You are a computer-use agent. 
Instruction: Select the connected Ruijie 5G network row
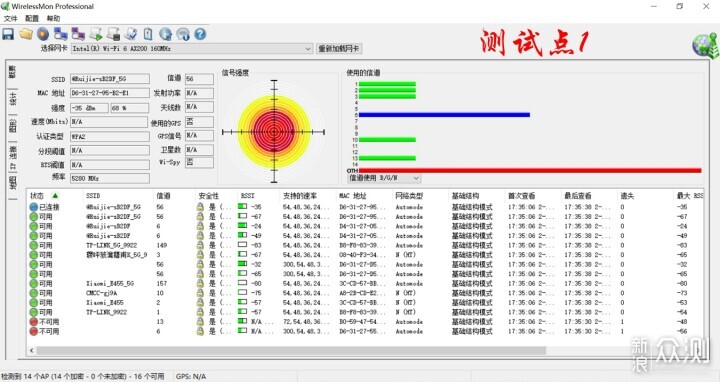pos(365,207)
